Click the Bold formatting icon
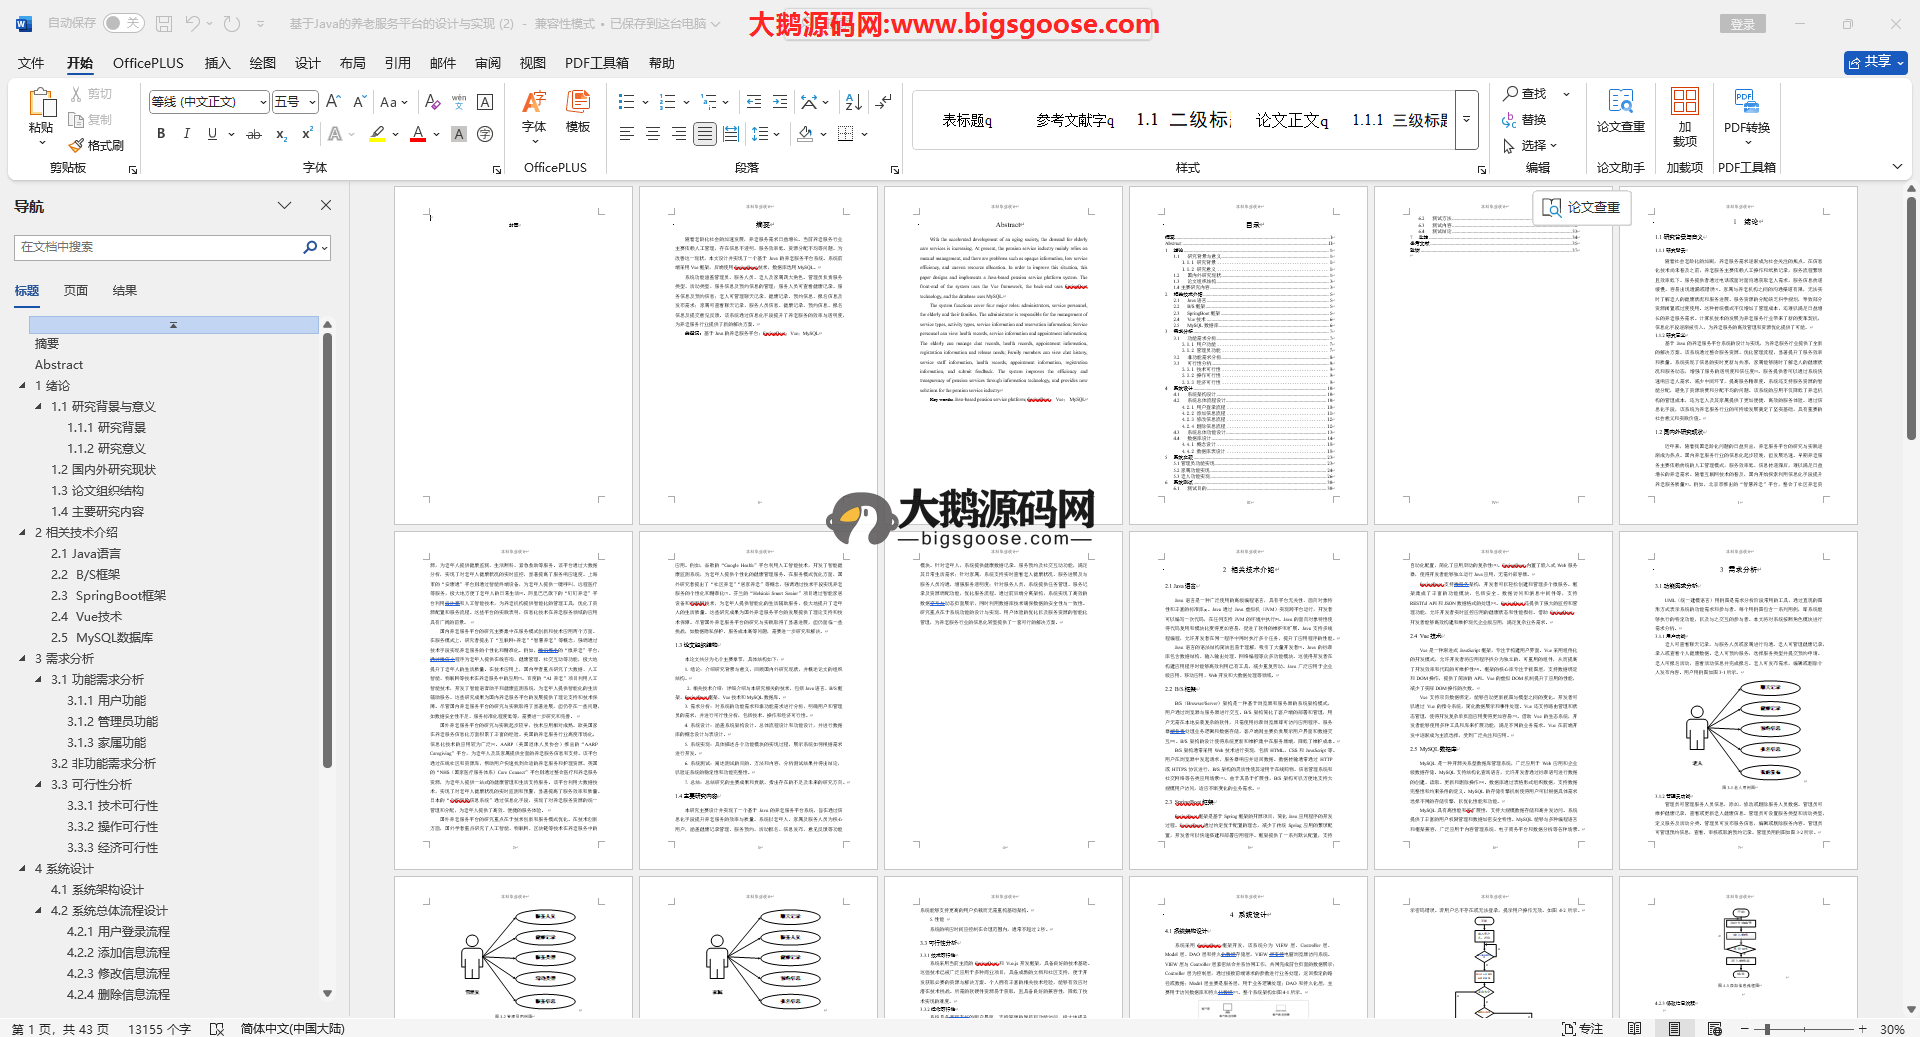 click(x=161, y=134)
